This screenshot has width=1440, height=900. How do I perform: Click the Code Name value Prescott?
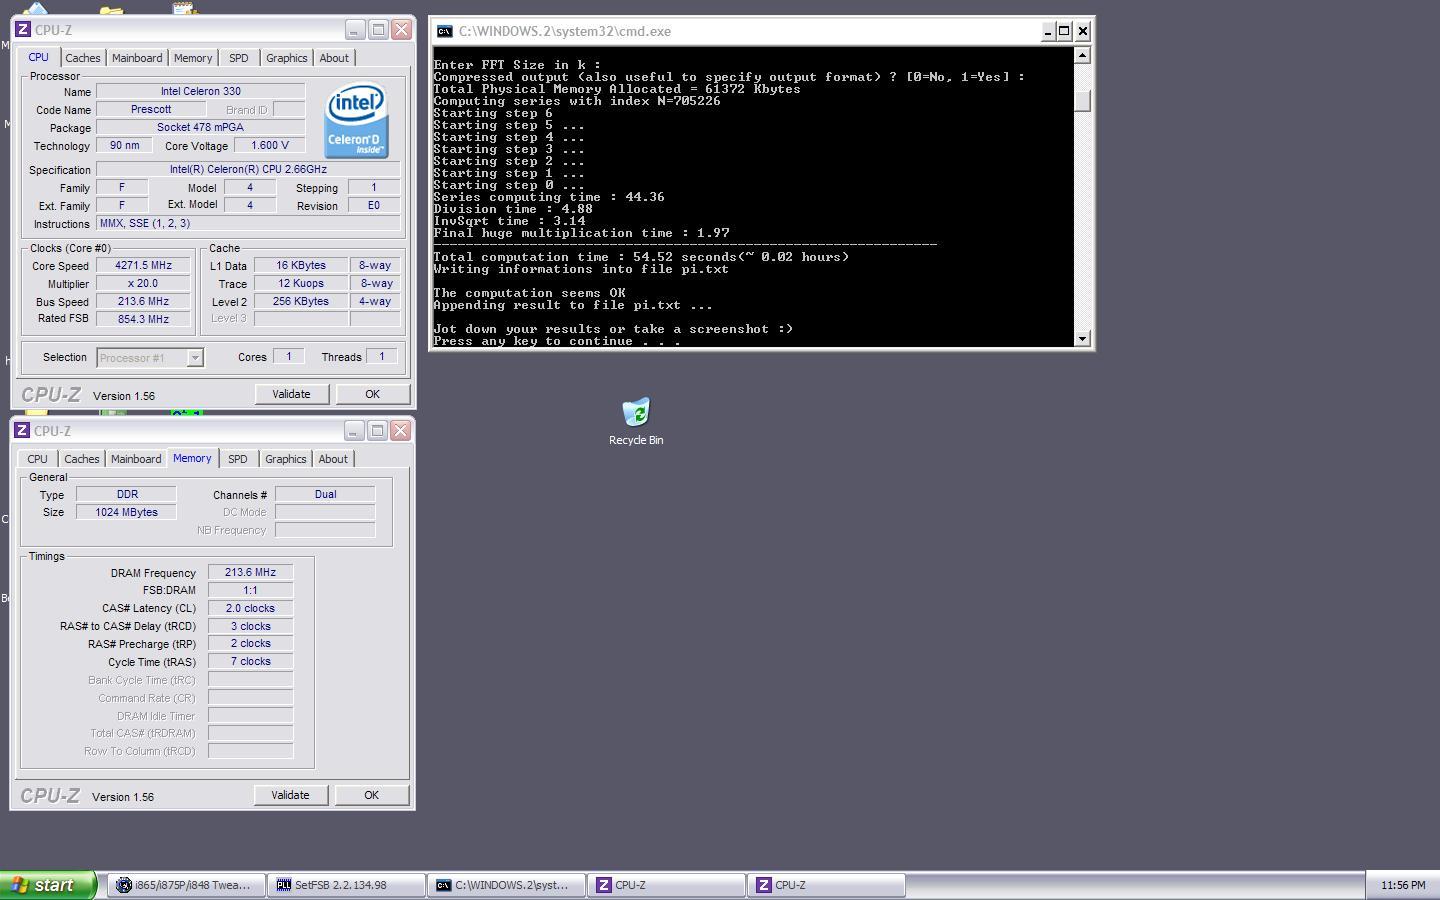click(151, 109)
